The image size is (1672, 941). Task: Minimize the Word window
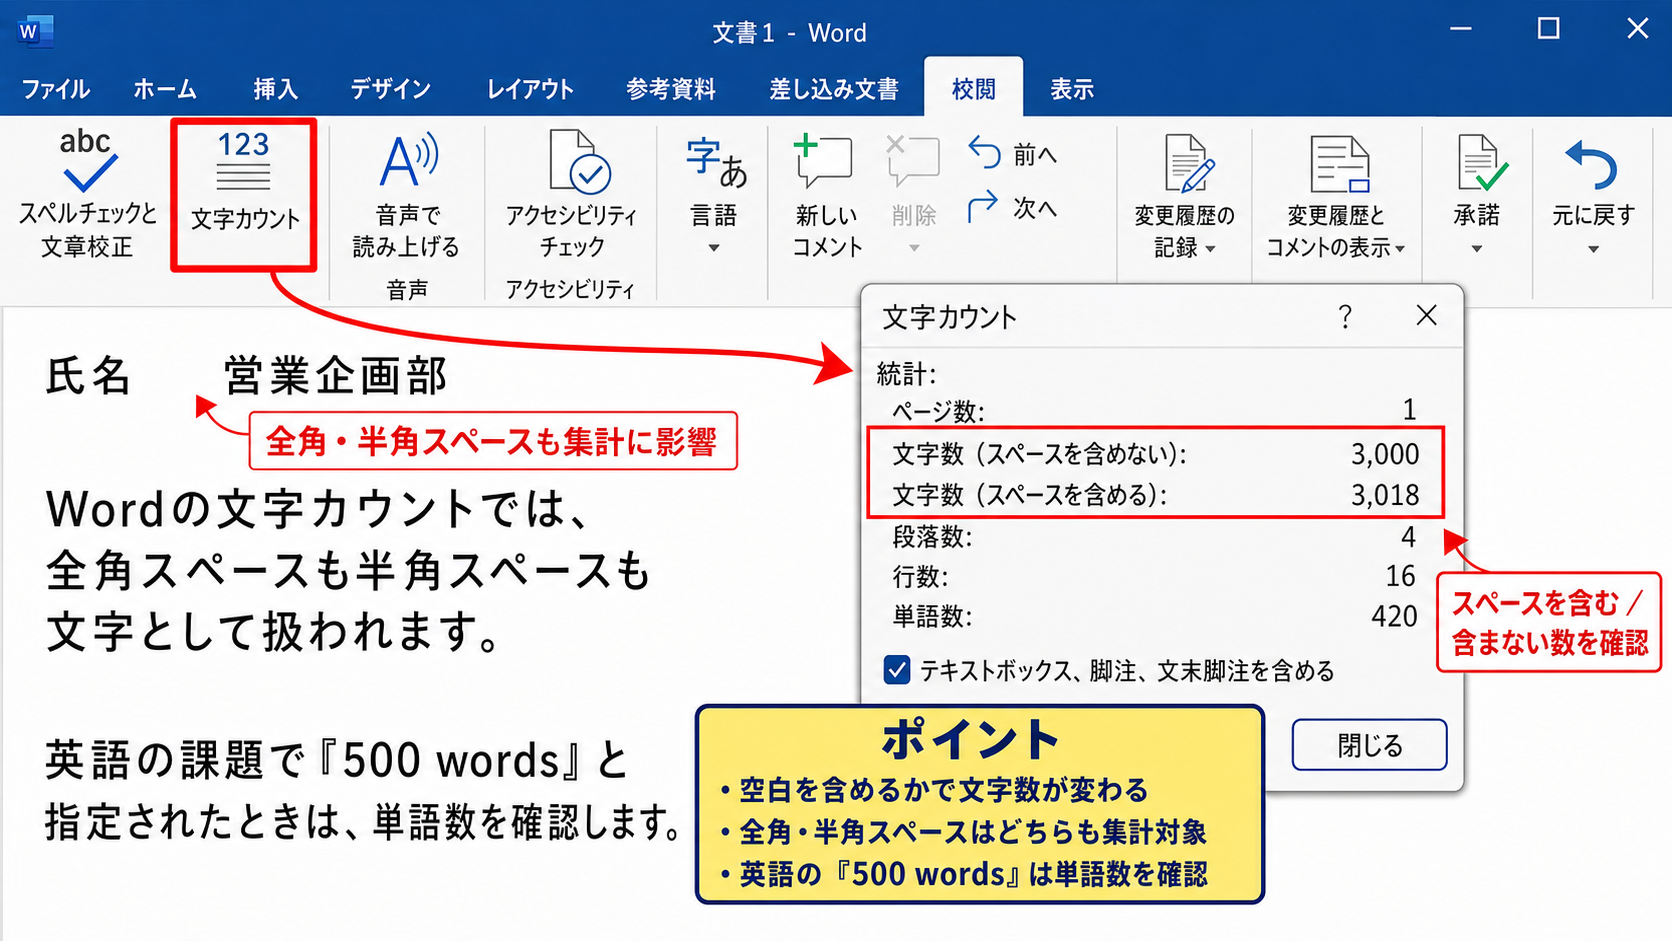pos(1461,29)
